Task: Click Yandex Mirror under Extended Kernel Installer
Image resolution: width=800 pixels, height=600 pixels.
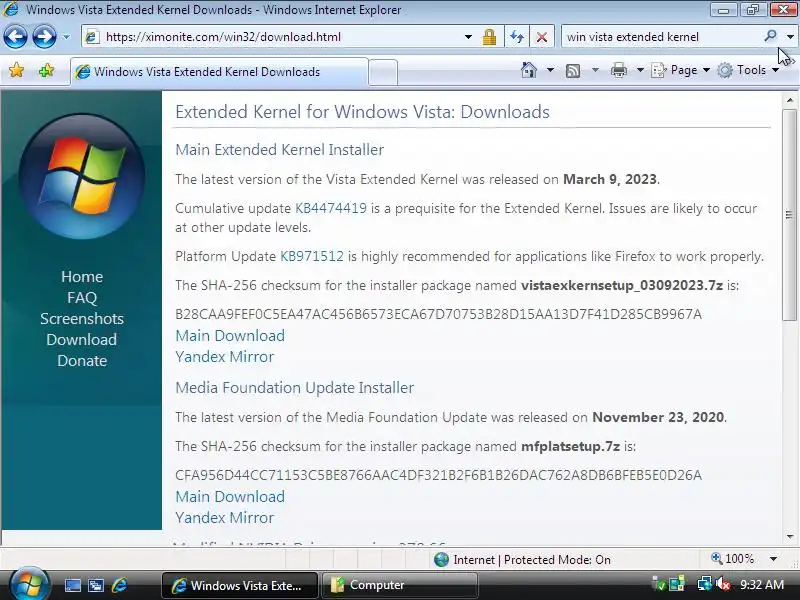Action: pos(224,357)
